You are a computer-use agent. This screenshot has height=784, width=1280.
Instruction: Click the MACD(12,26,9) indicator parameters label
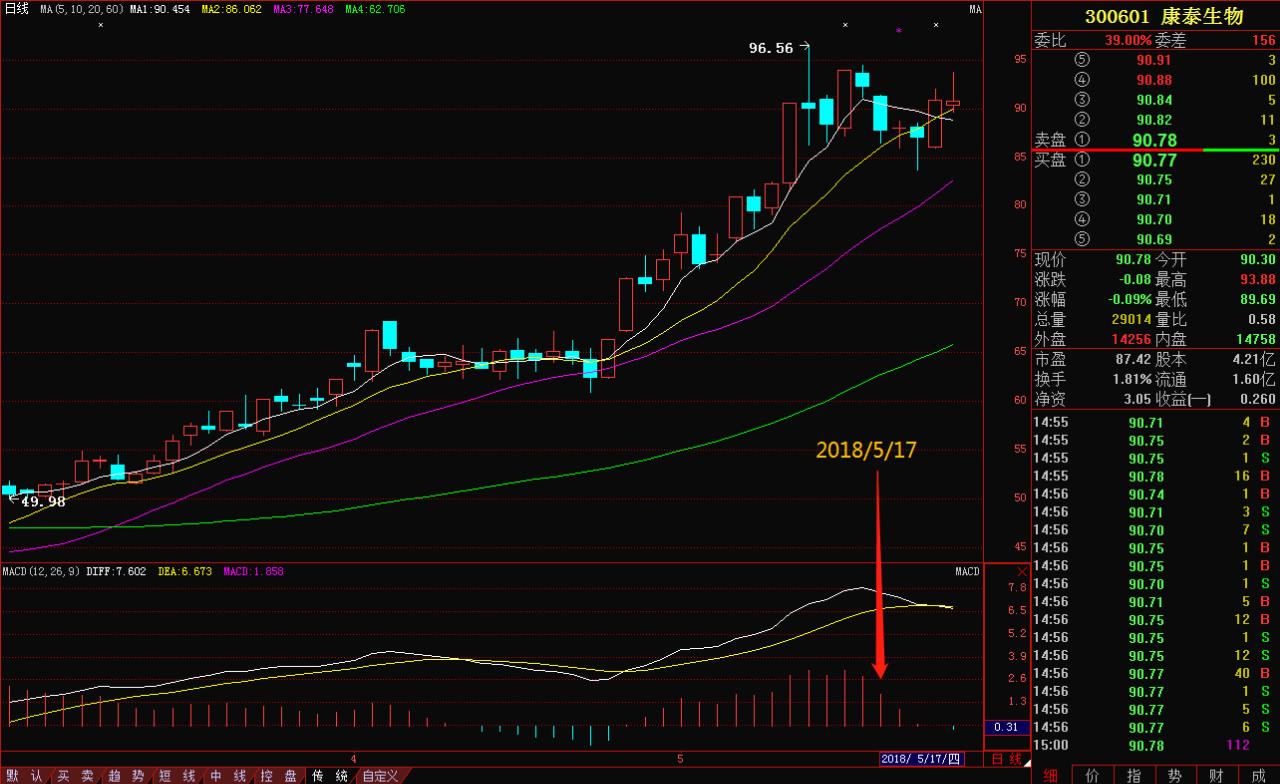(x=39, y=571)
